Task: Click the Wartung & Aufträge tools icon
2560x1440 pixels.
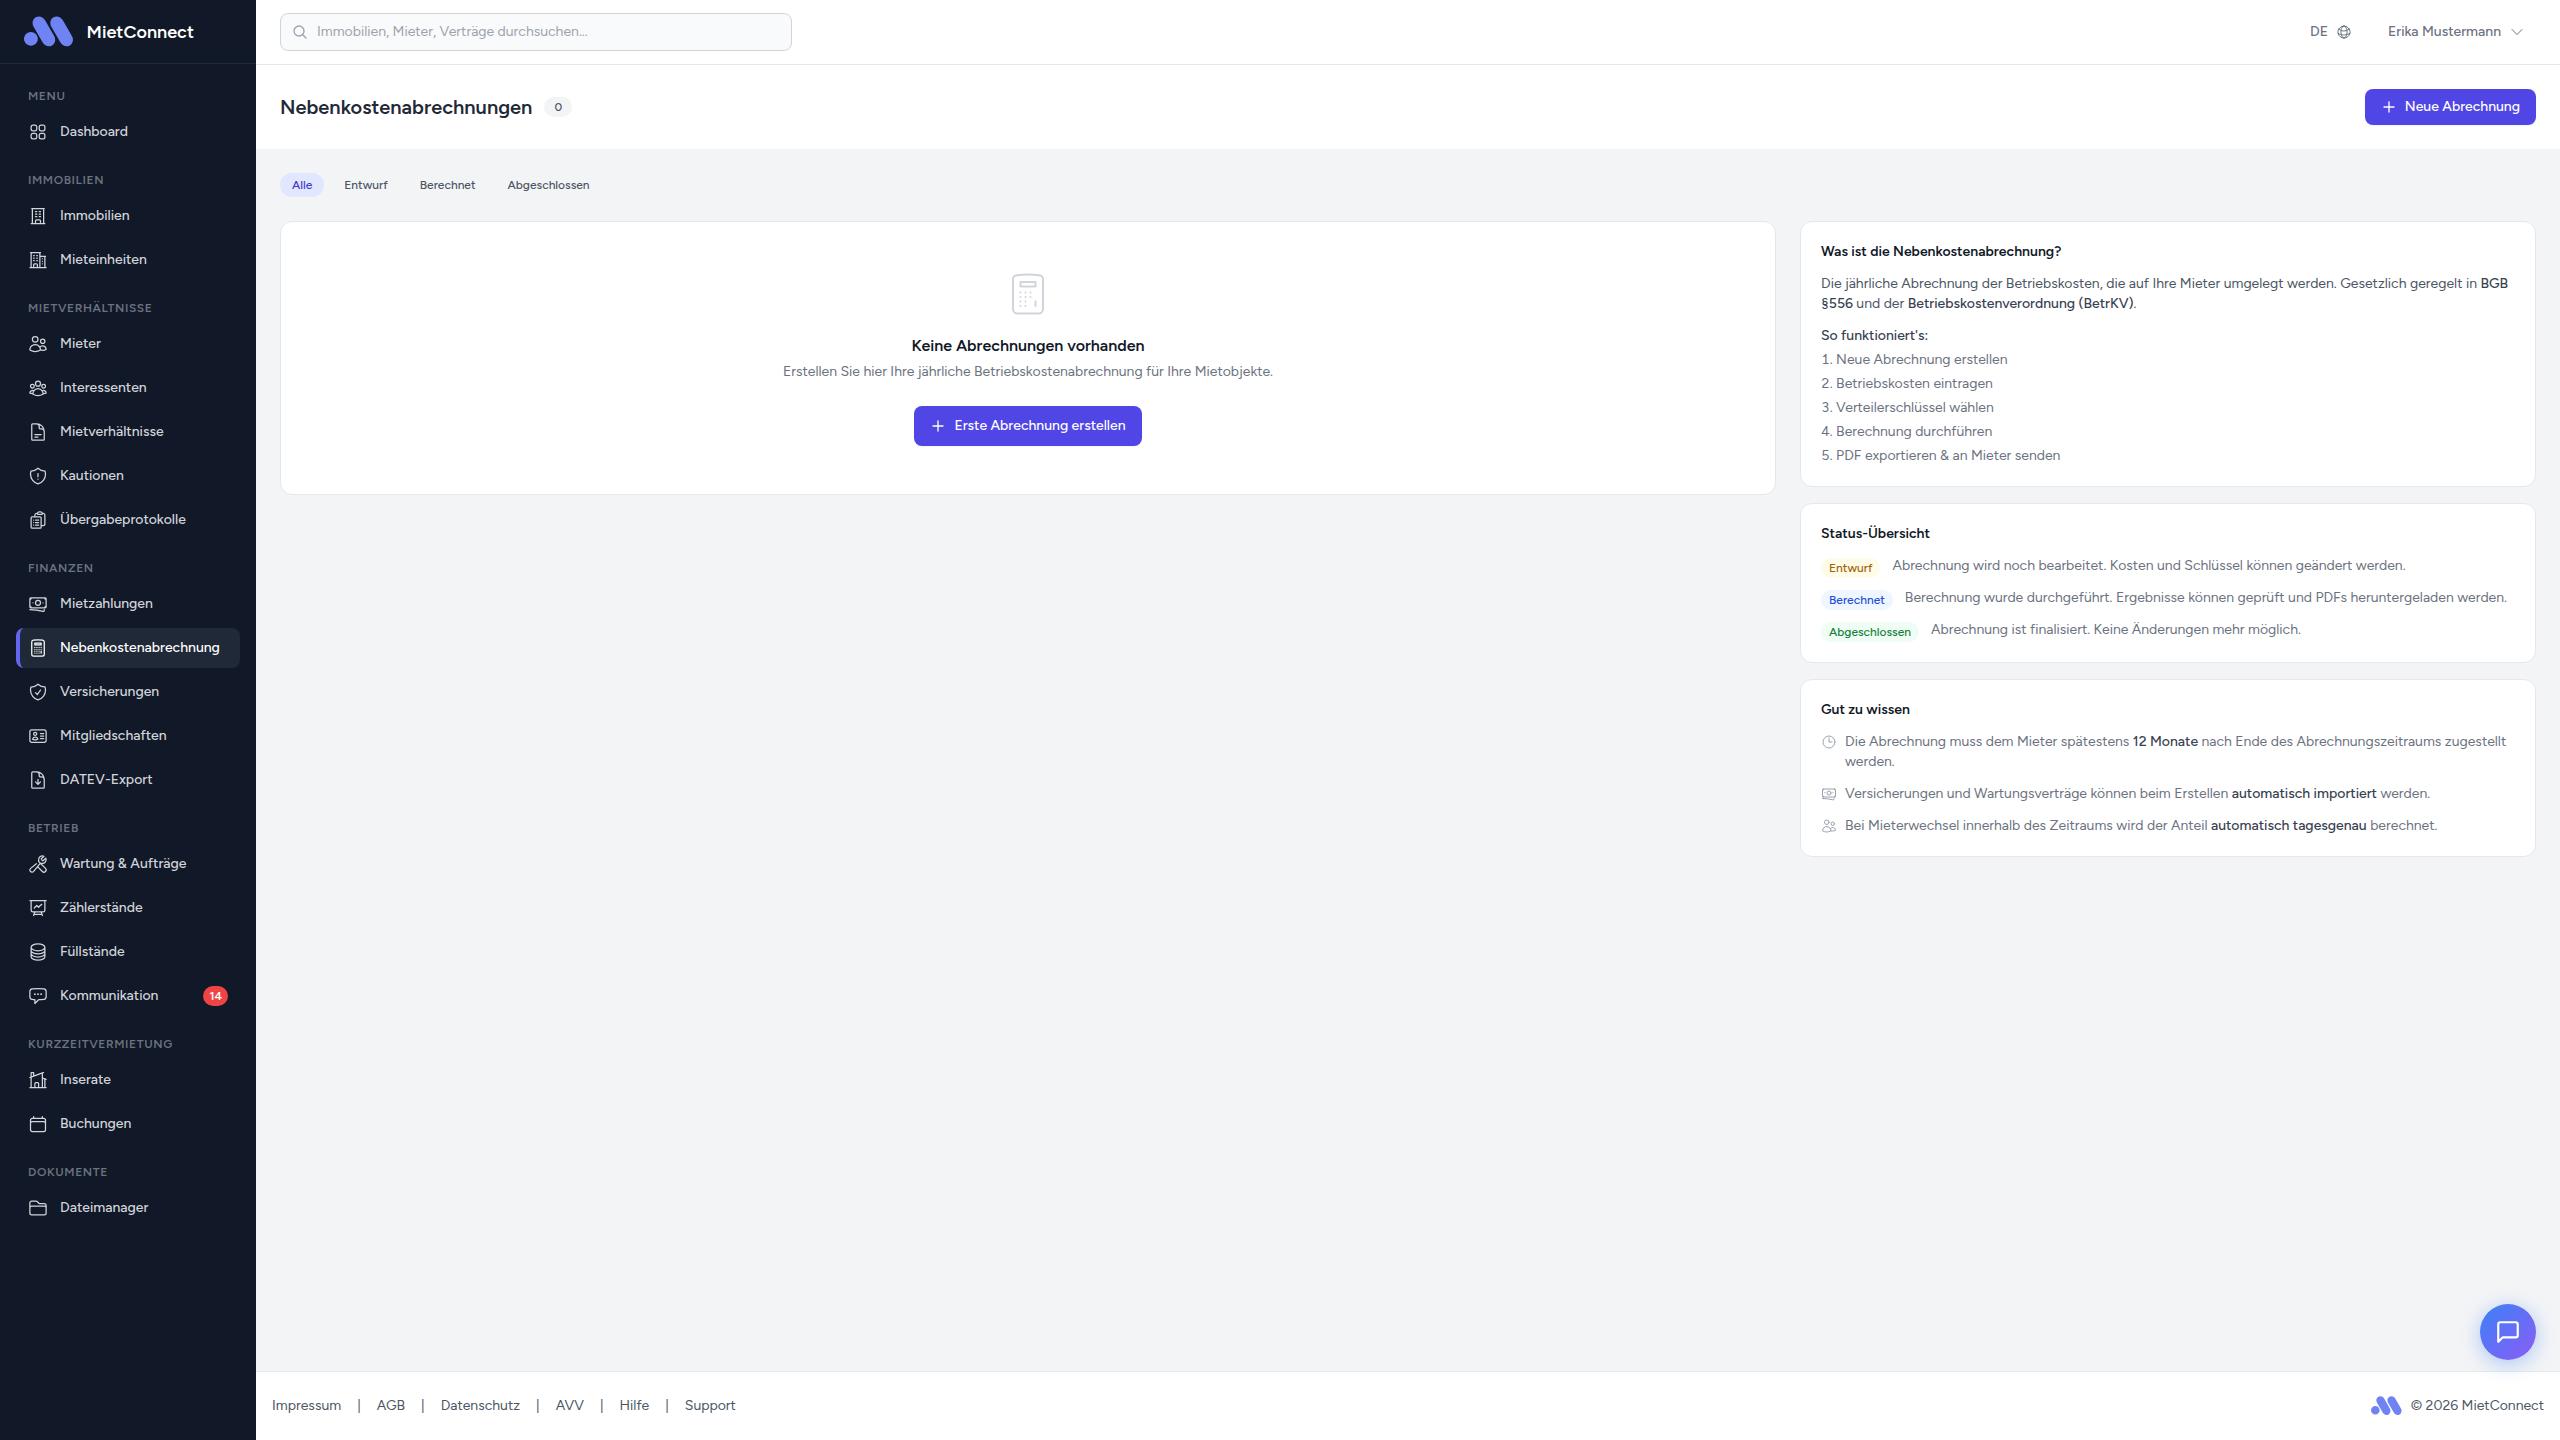Action: point(38,863)
